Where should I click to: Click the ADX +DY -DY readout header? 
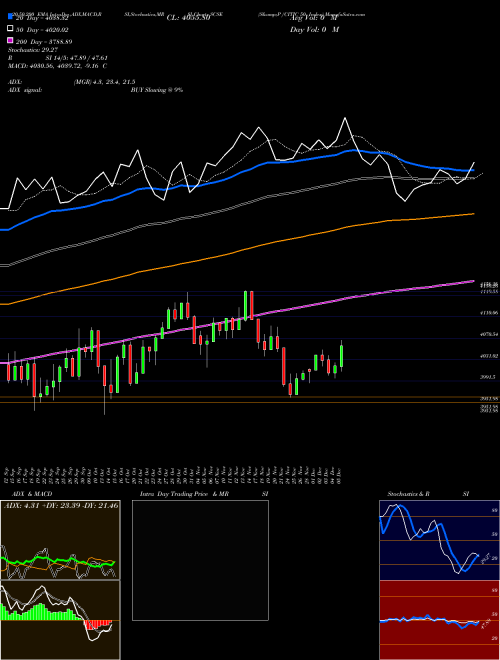[x=61, y=505]
